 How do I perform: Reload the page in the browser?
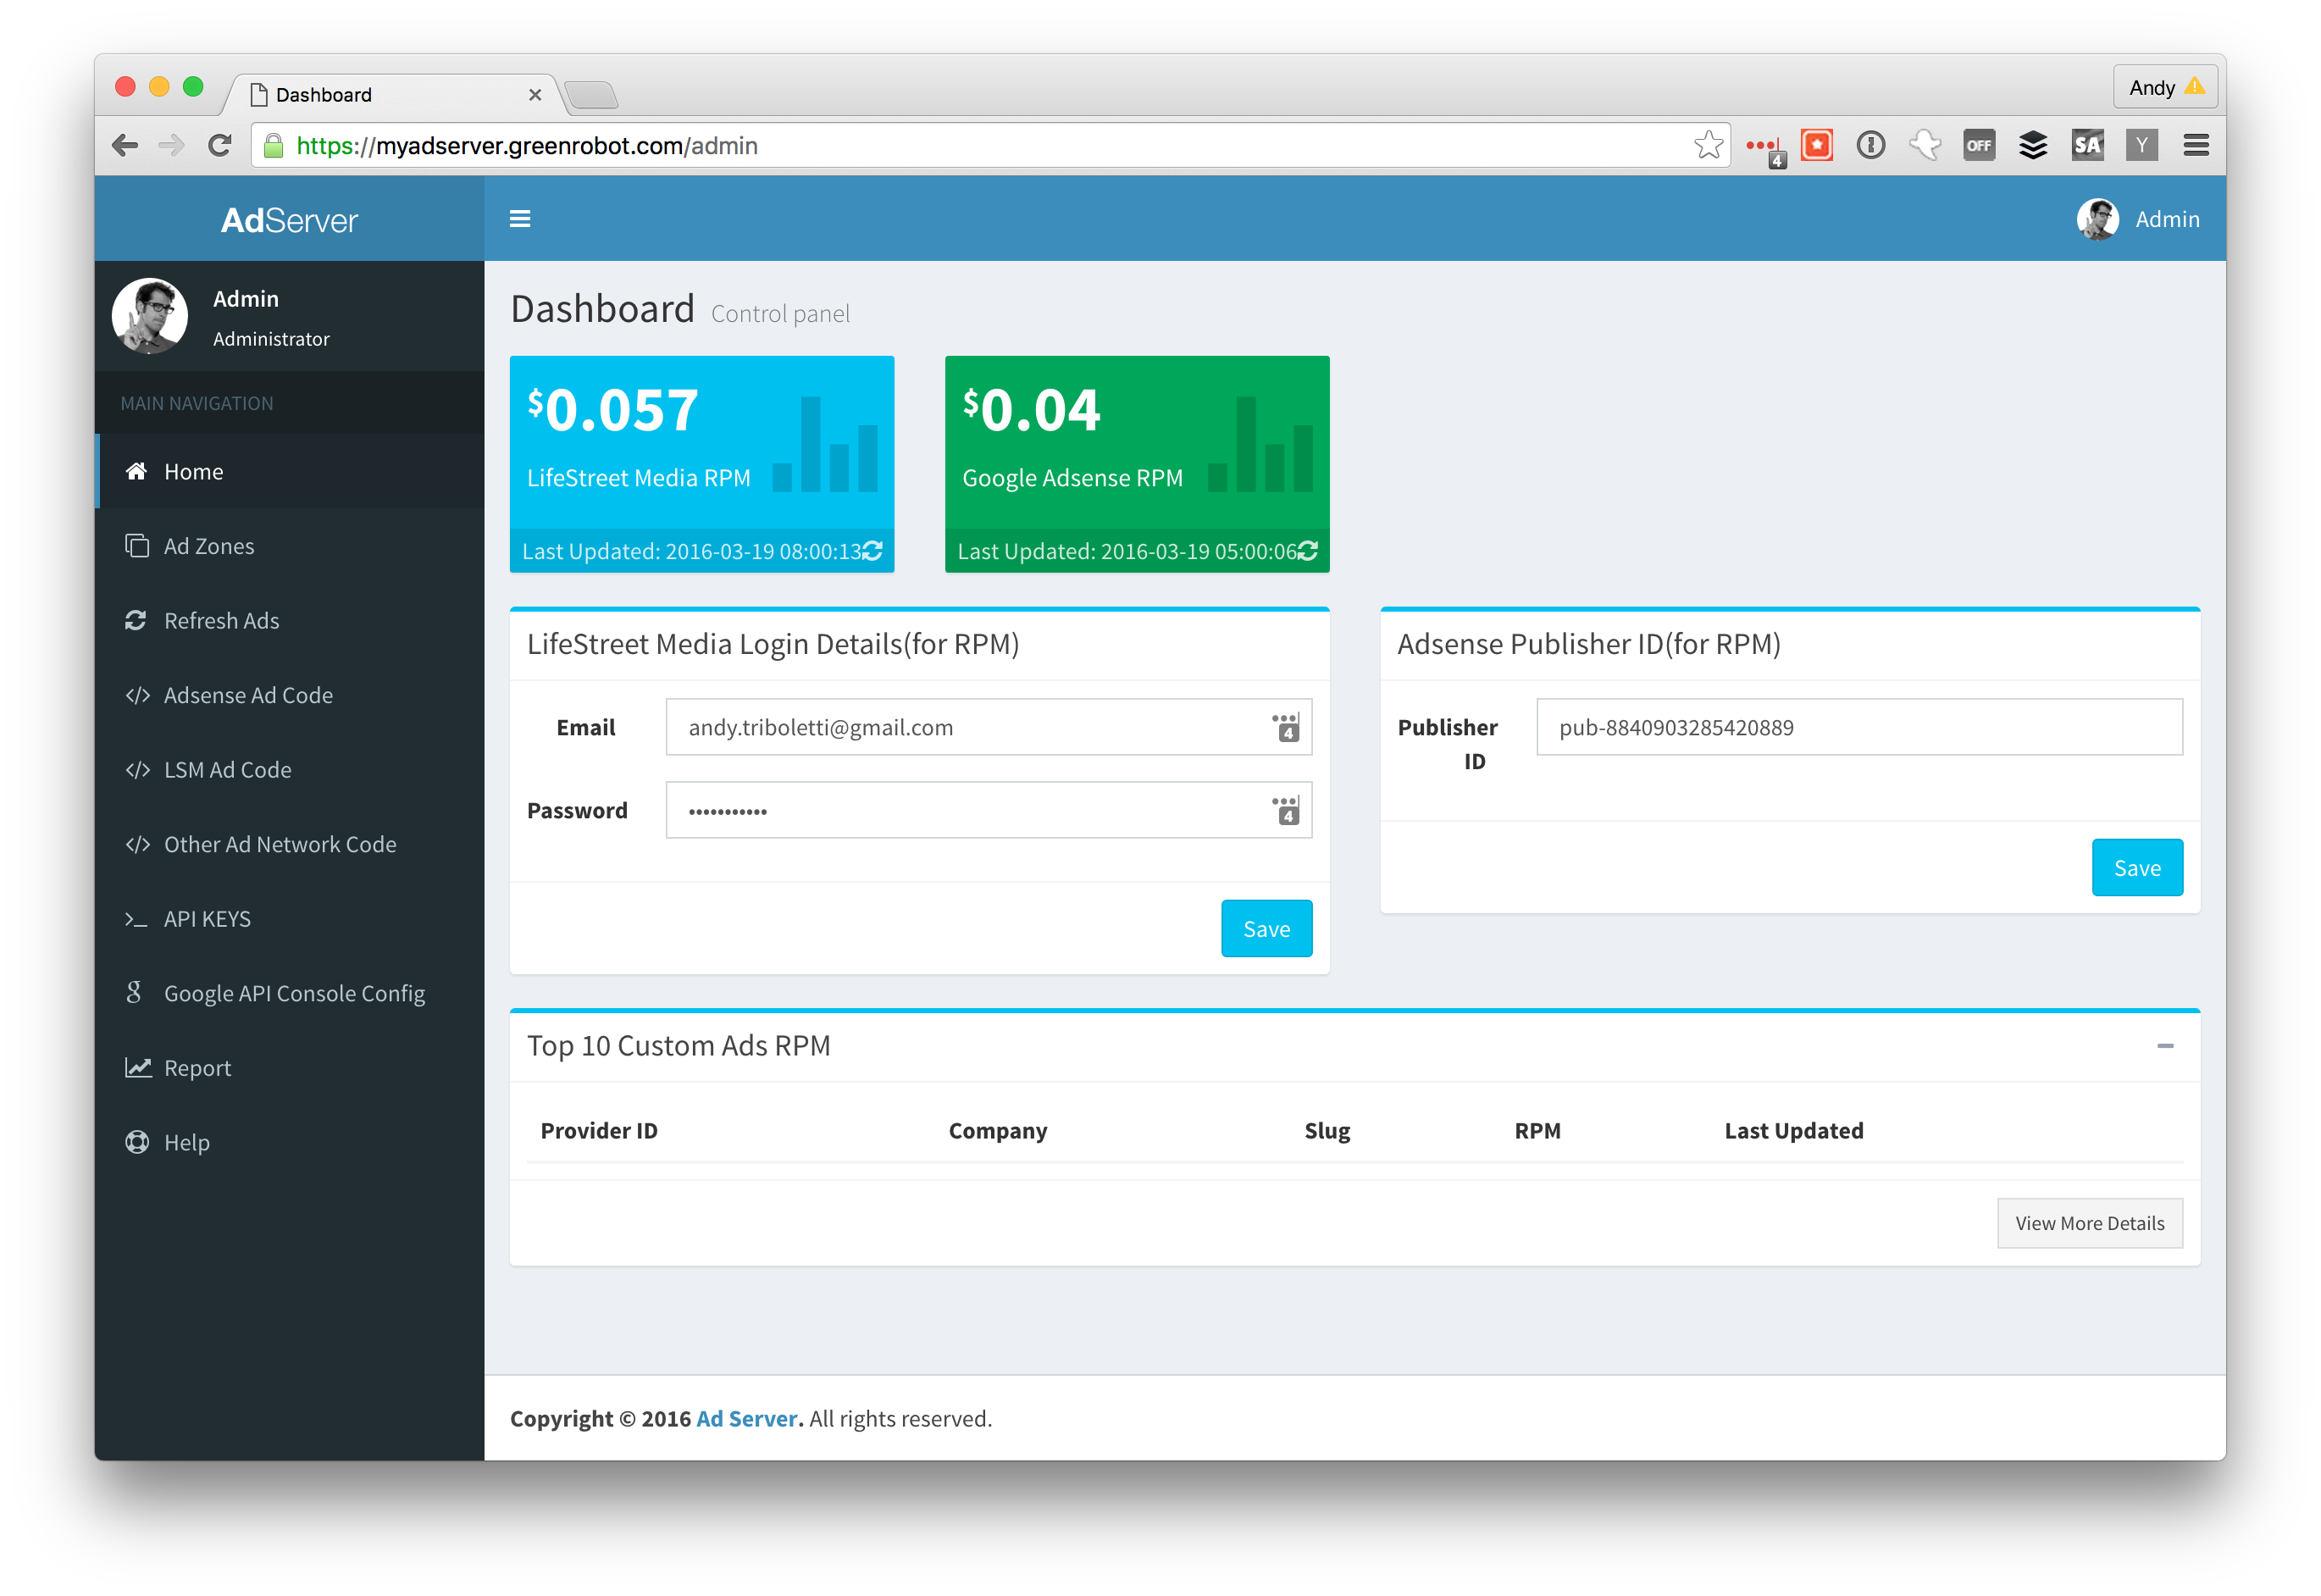(220, 146)
